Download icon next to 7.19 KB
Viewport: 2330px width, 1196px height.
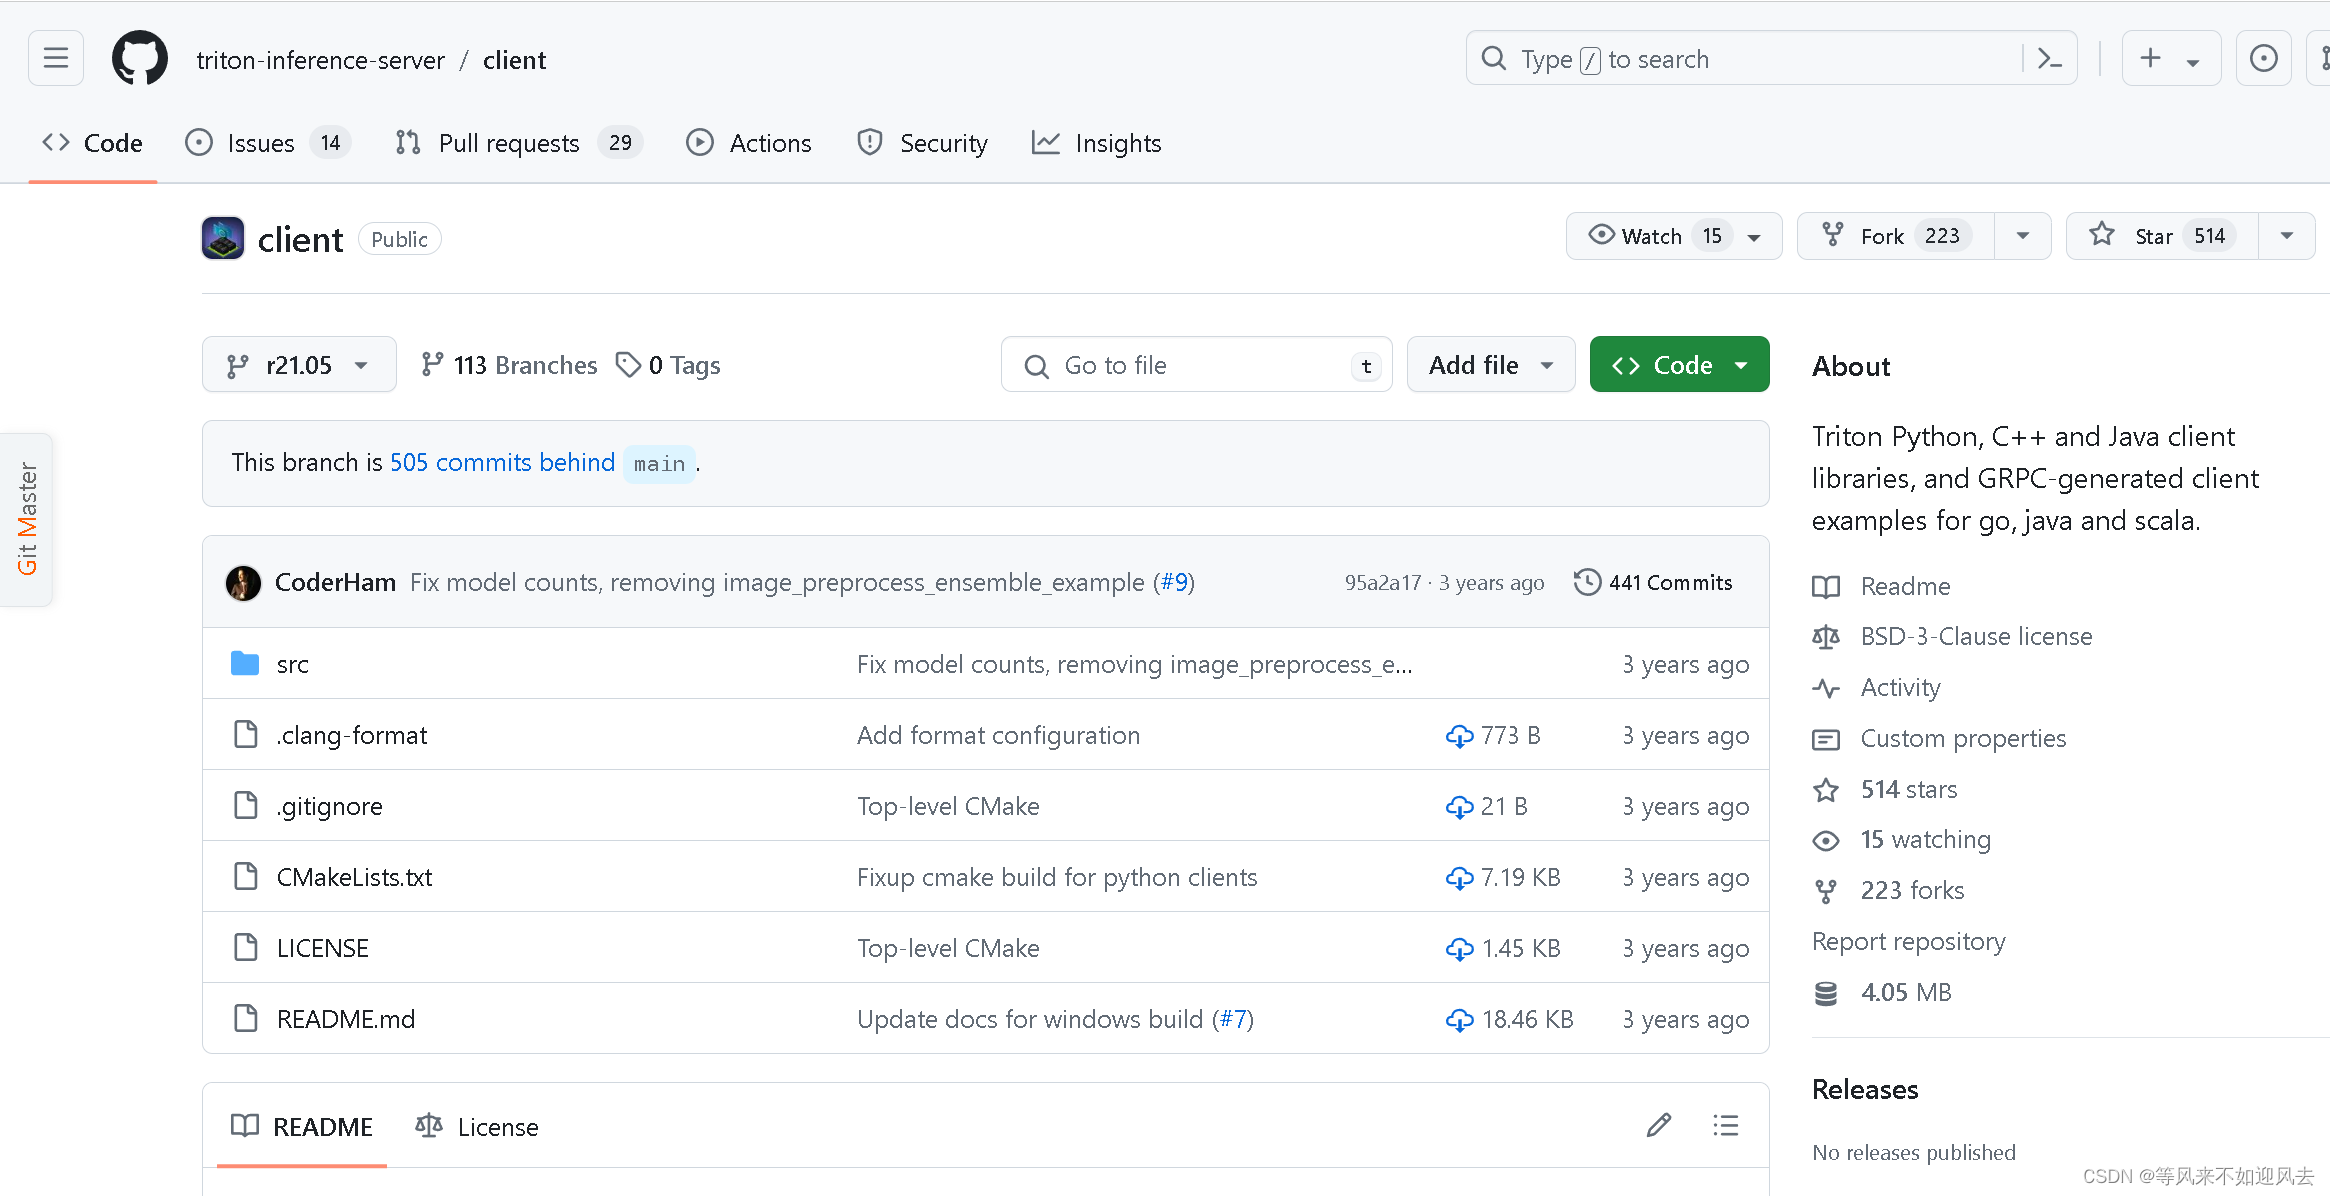[x=1459, y=878]
